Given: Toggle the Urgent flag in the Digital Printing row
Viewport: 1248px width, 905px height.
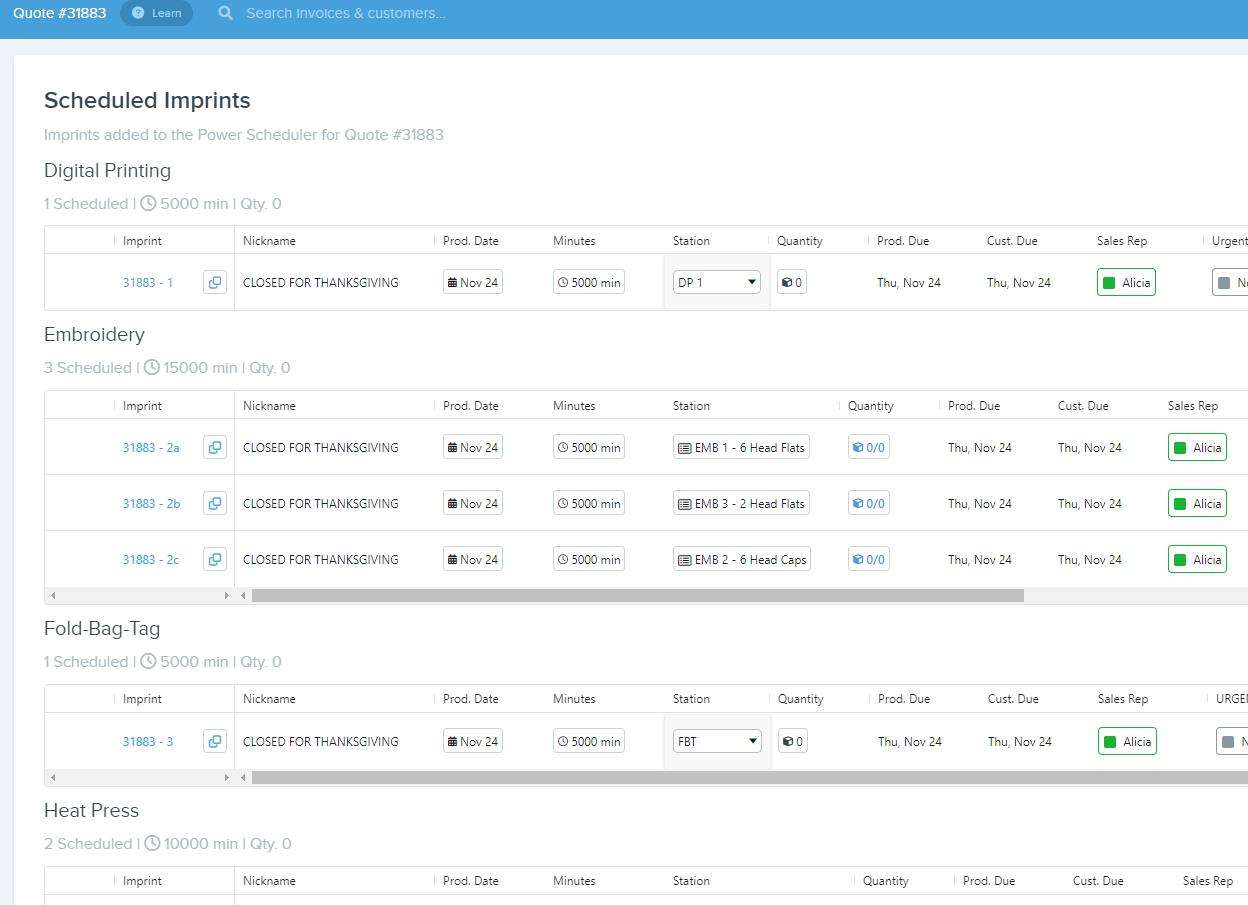Looking at the screenshot, I should (x=1230, y=282).
